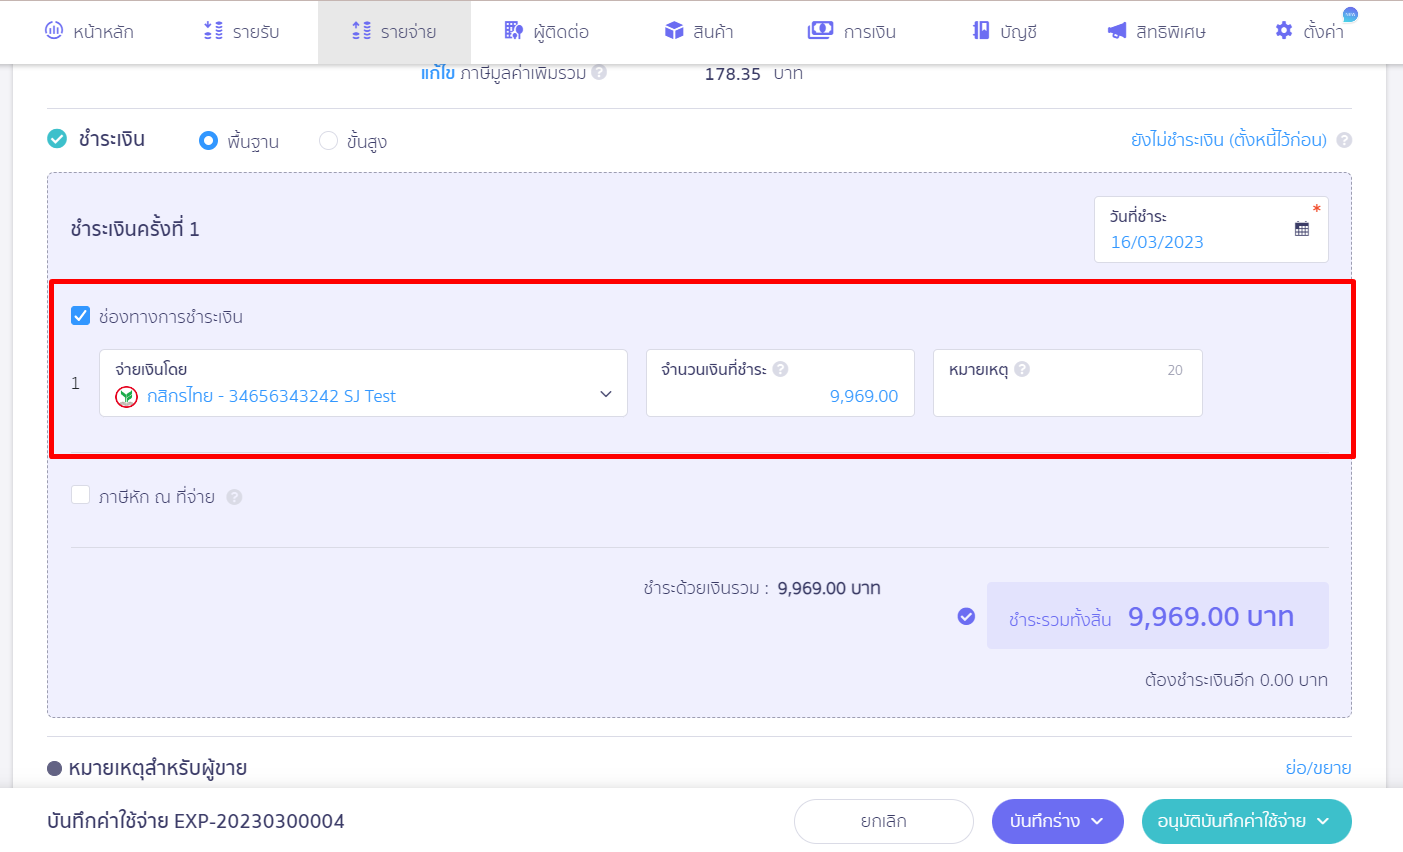Image resolution: width=1403 pixels, height=852 pixels.
Task: Click help icon beside จำนวนเงินที่ชำระ
Action: 781,369
